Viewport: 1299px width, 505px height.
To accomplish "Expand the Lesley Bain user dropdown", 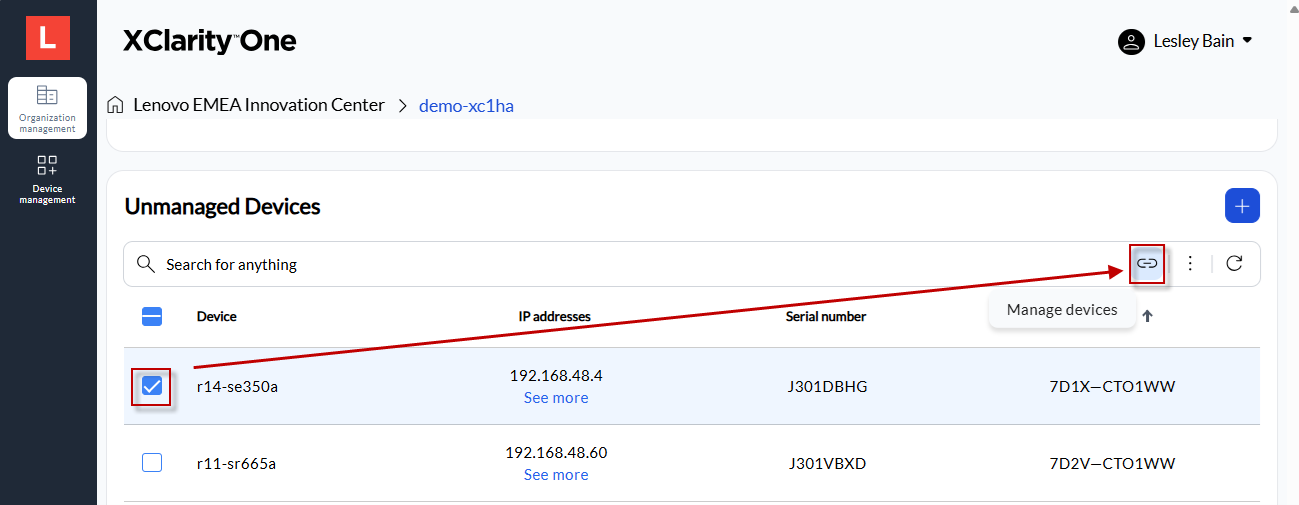I will [1246, 42].
